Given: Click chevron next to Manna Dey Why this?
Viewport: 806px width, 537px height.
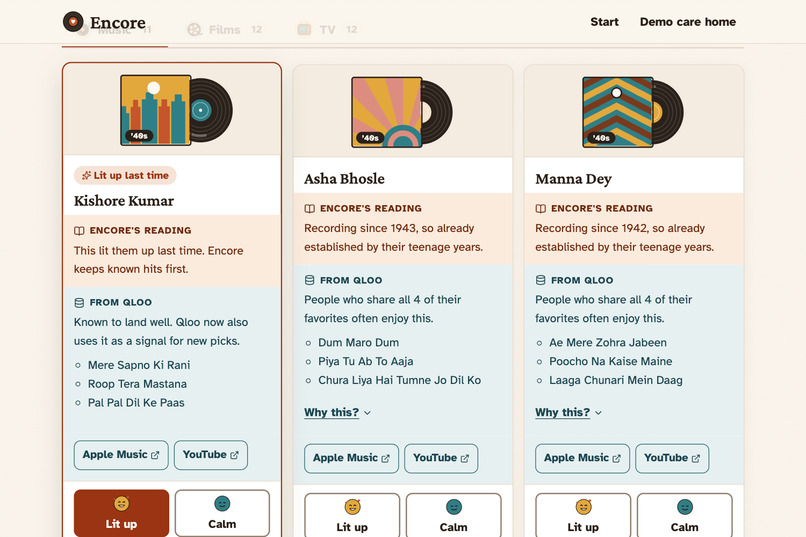Looking at the screenshot, I should 598,413.
